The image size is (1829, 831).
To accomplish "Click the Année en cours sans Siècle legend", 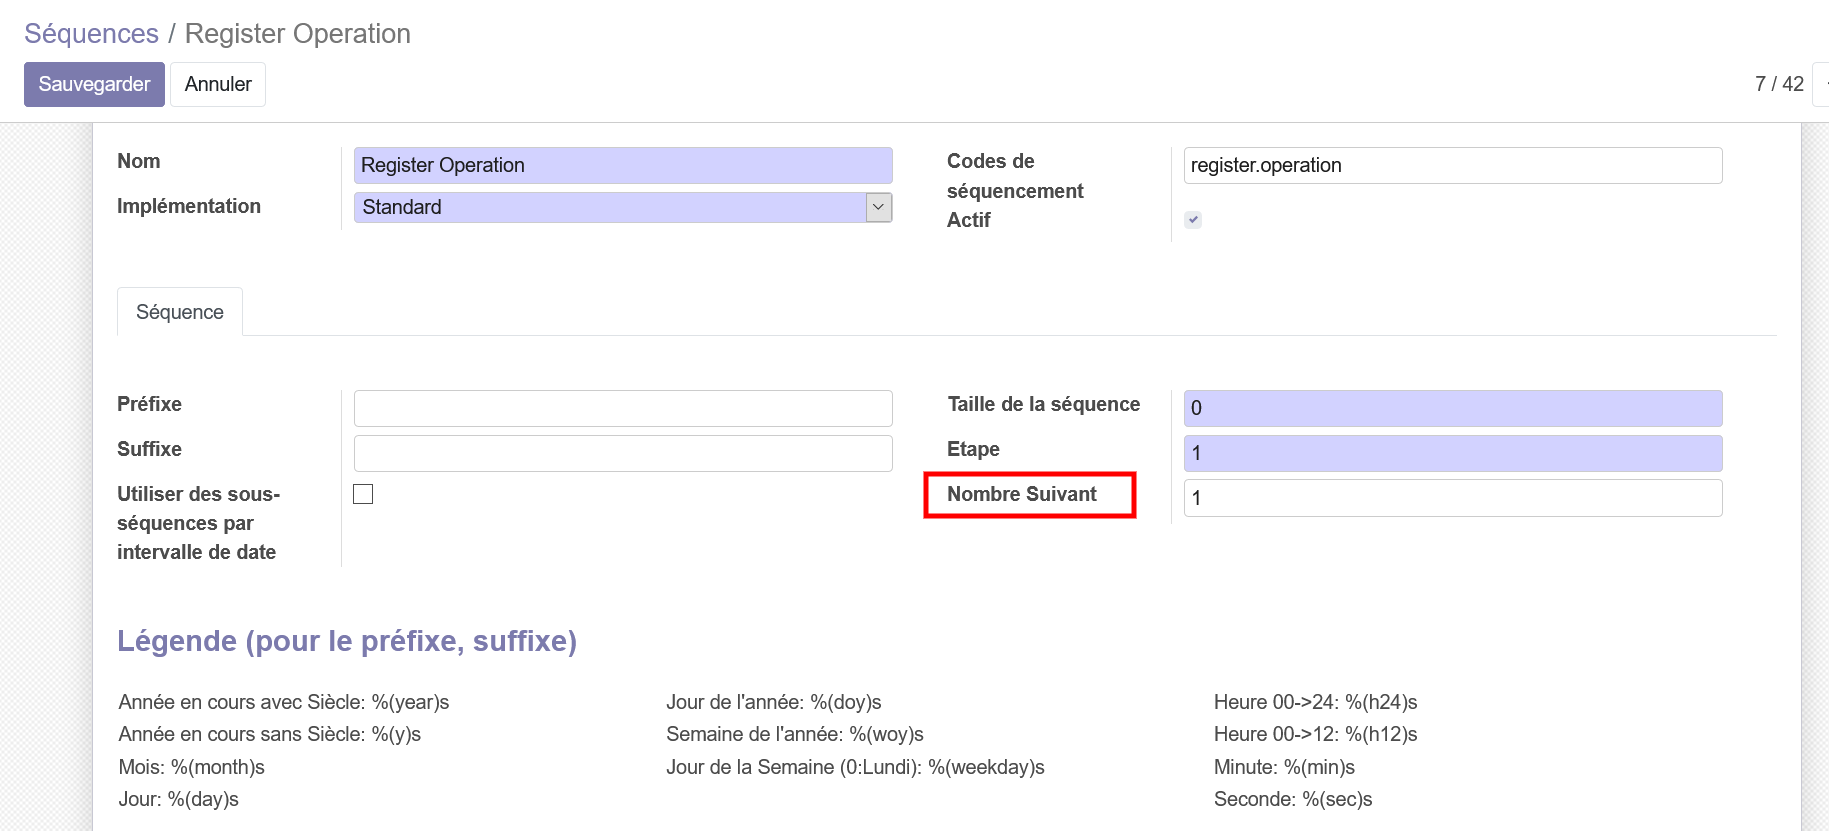I will tap(270, 734).
